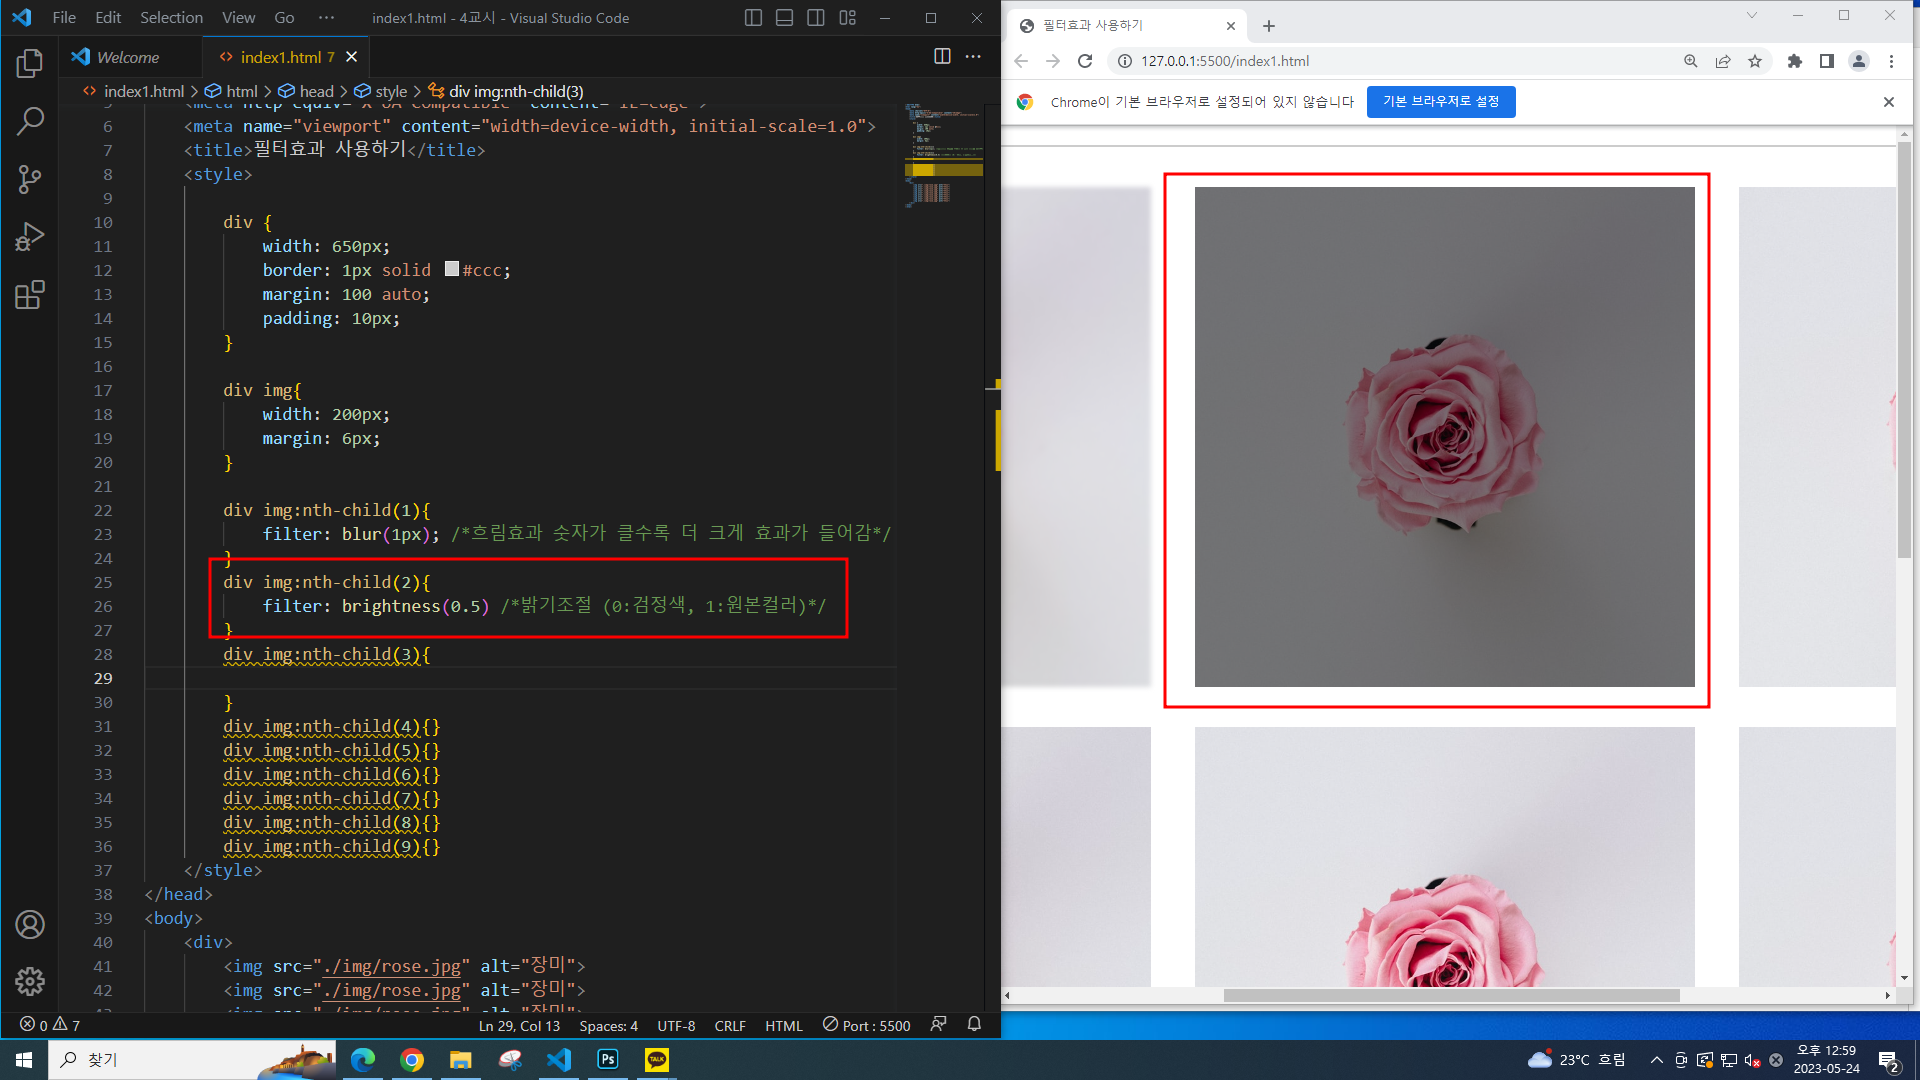
Task: Open the Explorer view in activity bar
Action: coord(30,64)
